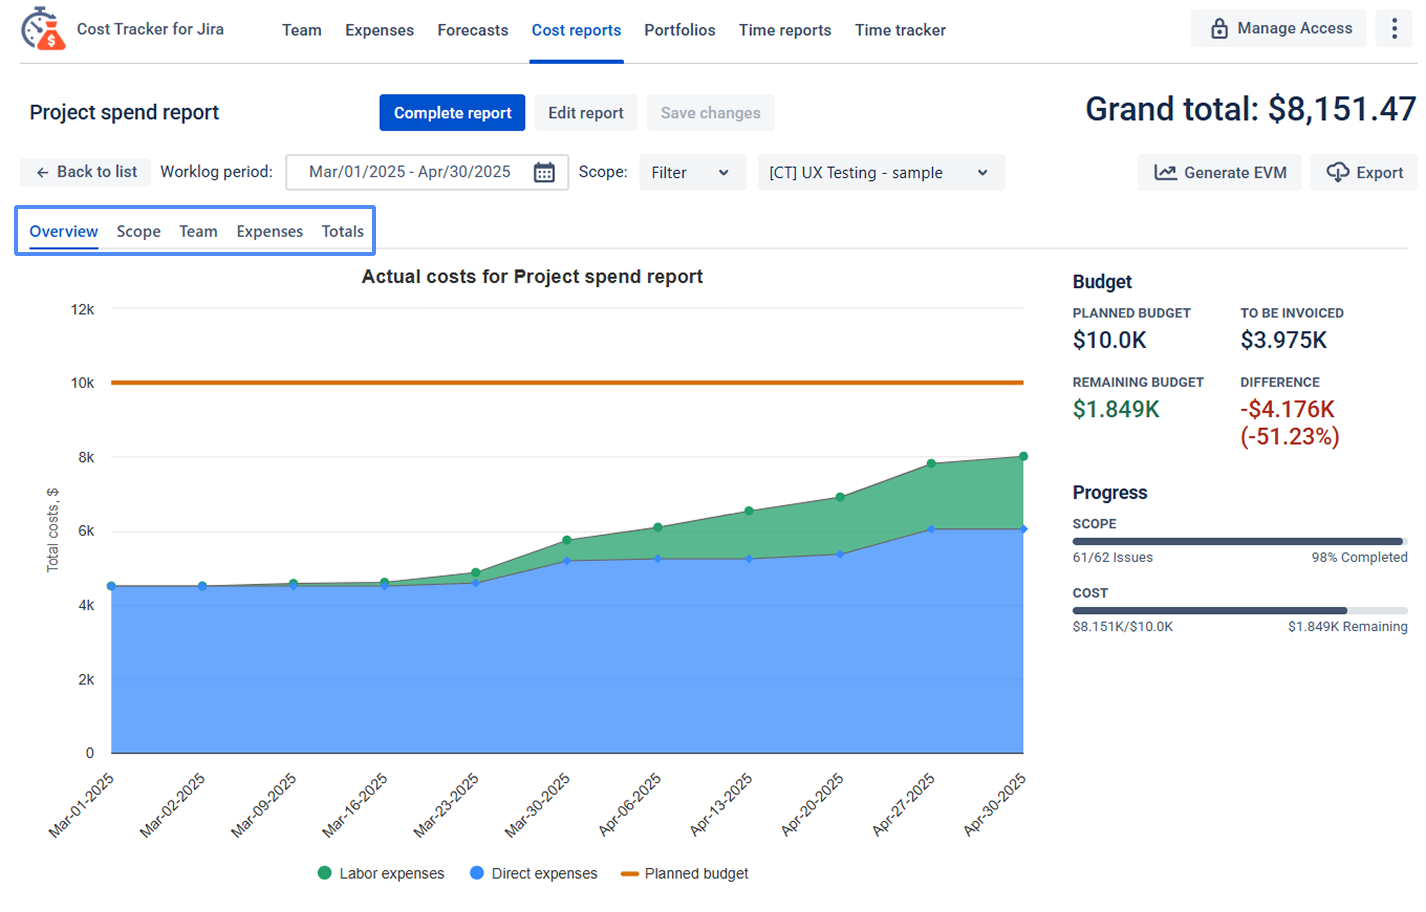Generate the EVM chart report

point(1219,173)
